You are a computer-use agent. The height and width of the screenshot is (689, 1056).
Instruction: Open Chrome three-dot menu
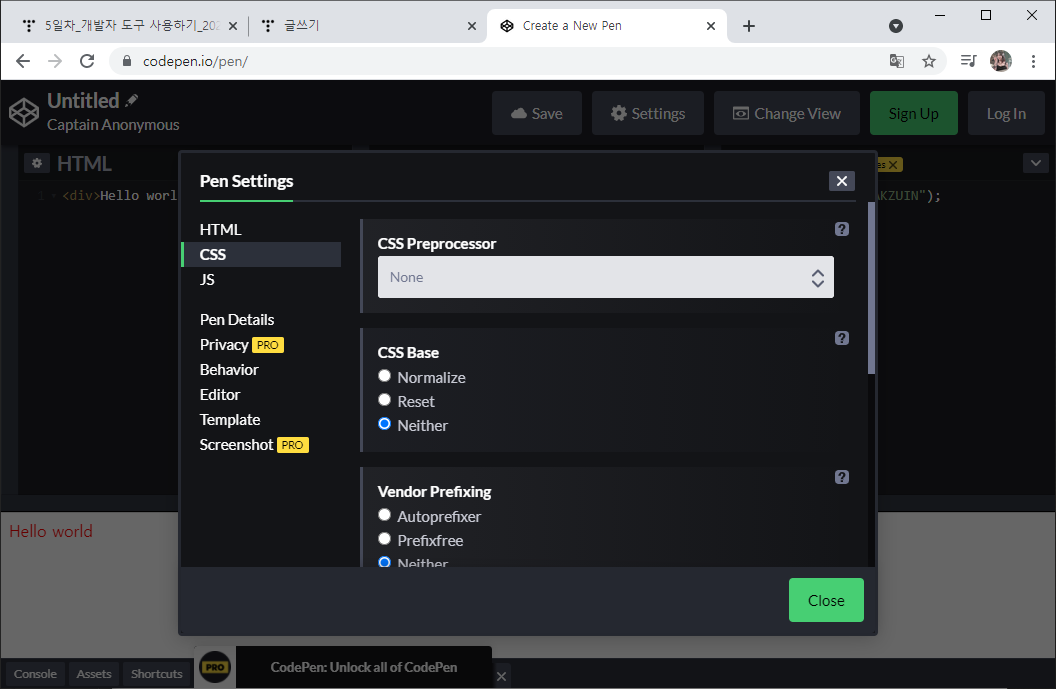pyautogui.click(x=1033, y=61)
